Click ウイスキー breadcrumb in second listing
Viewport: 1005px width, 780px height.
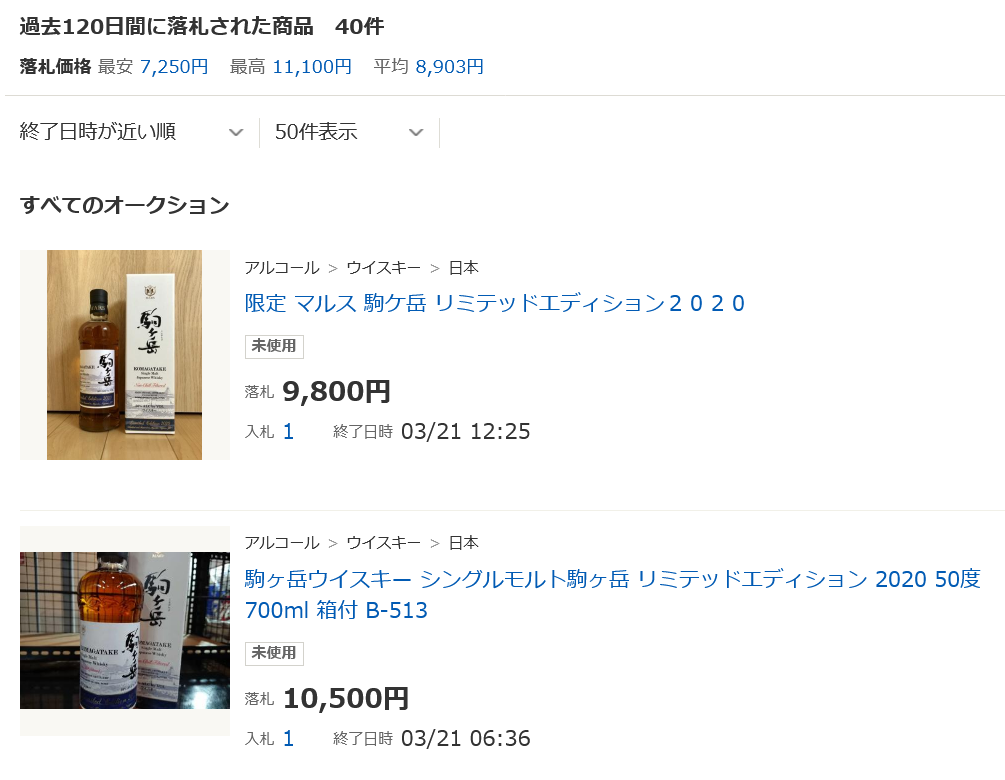tap(383, 543)
